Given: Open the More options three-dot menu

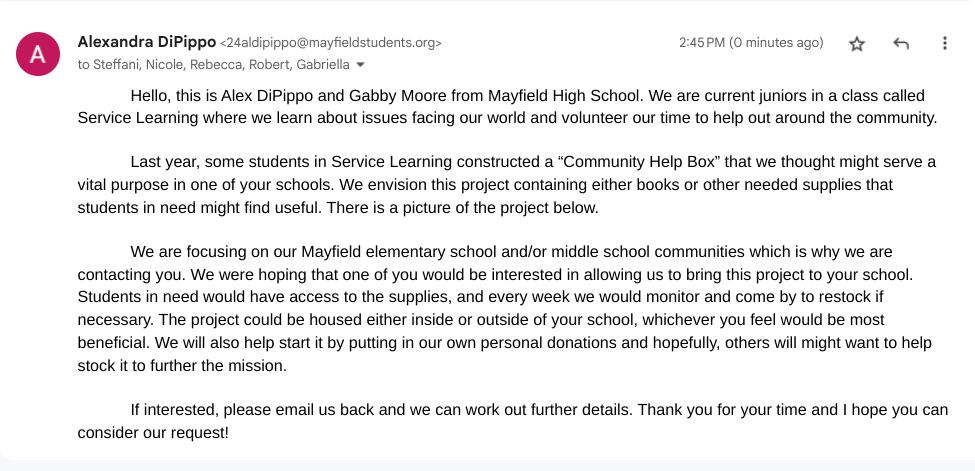Looking at the screenshot, I should 945,44.
